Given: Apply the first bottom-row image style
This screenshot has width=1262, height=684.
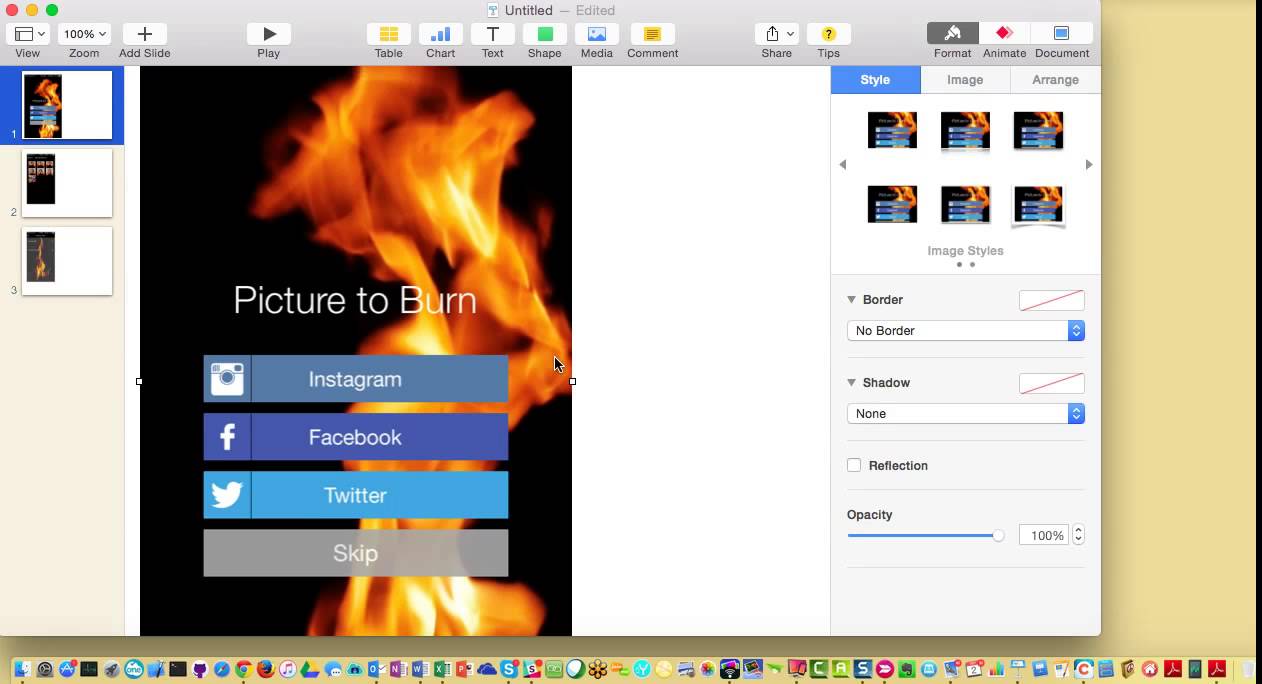Looking at the screenshot, I should 892,204.
